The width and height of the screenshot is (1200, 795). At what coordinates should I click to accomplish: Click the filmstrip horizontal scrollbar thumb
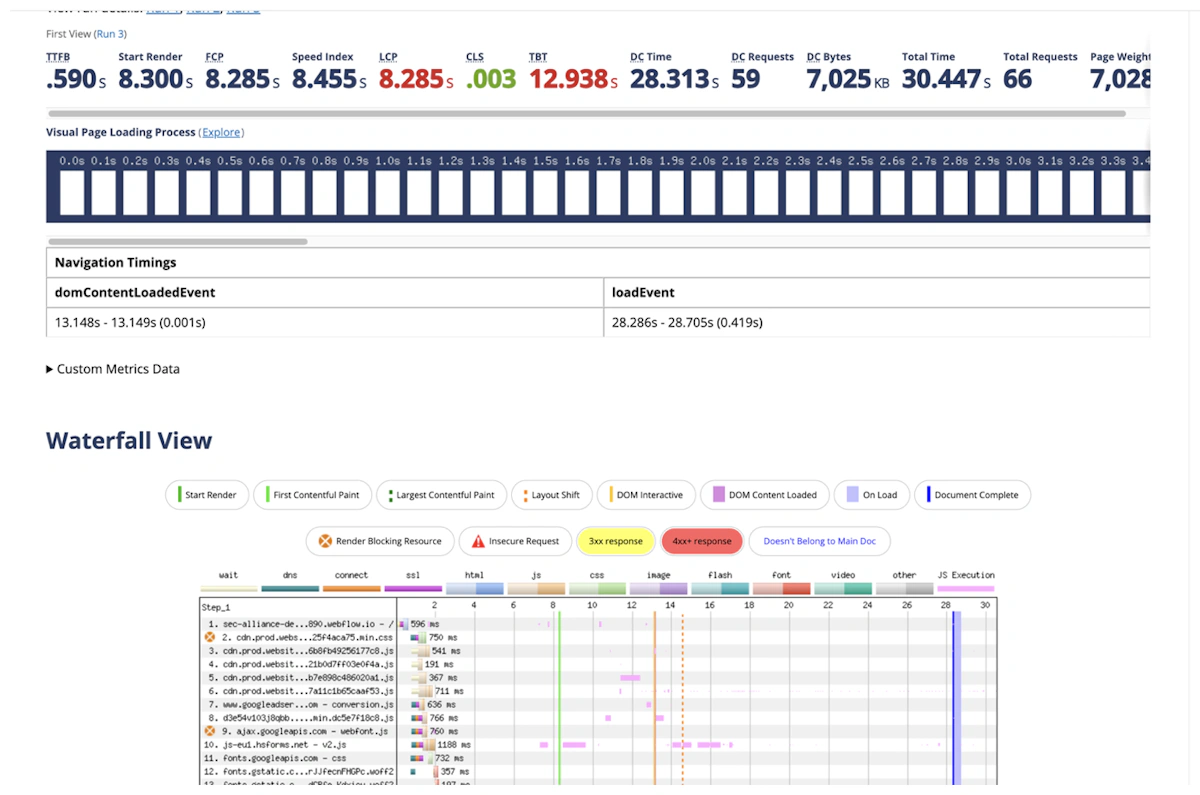(x=177, y=241)
